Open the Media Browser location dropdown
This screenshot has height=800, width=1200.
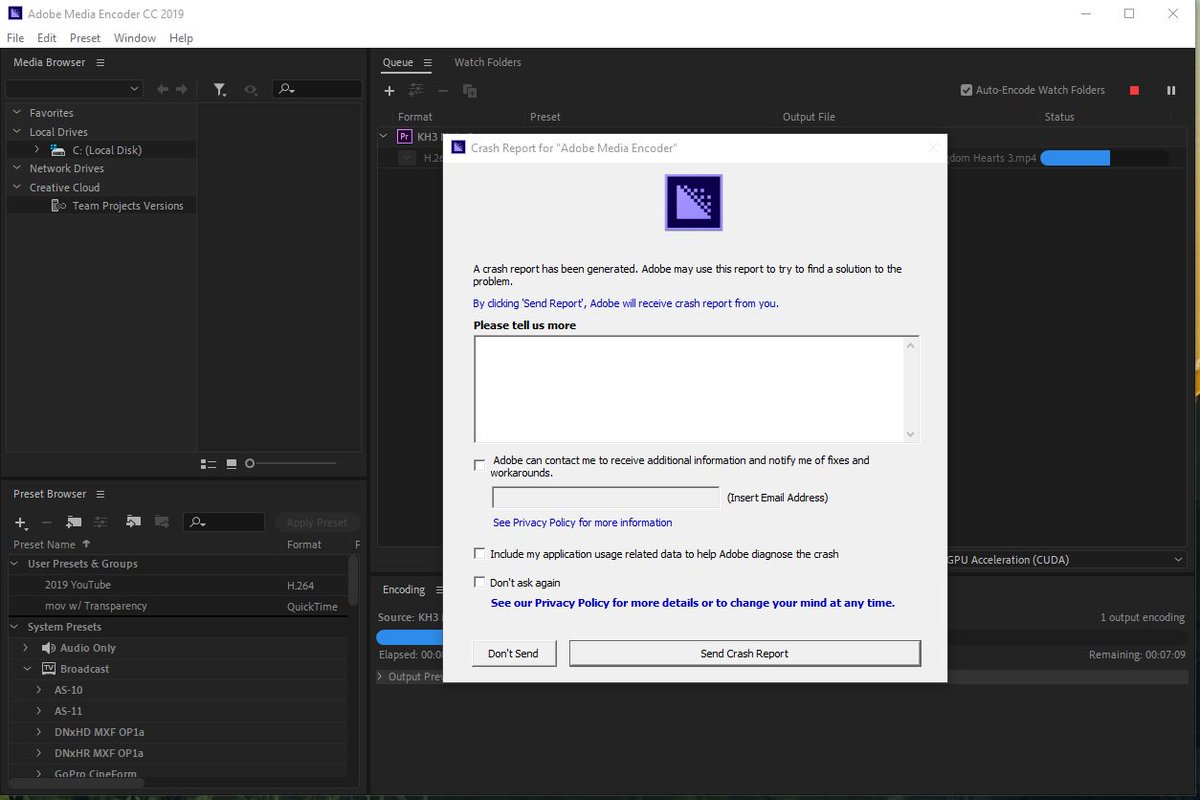pos(75,89)
